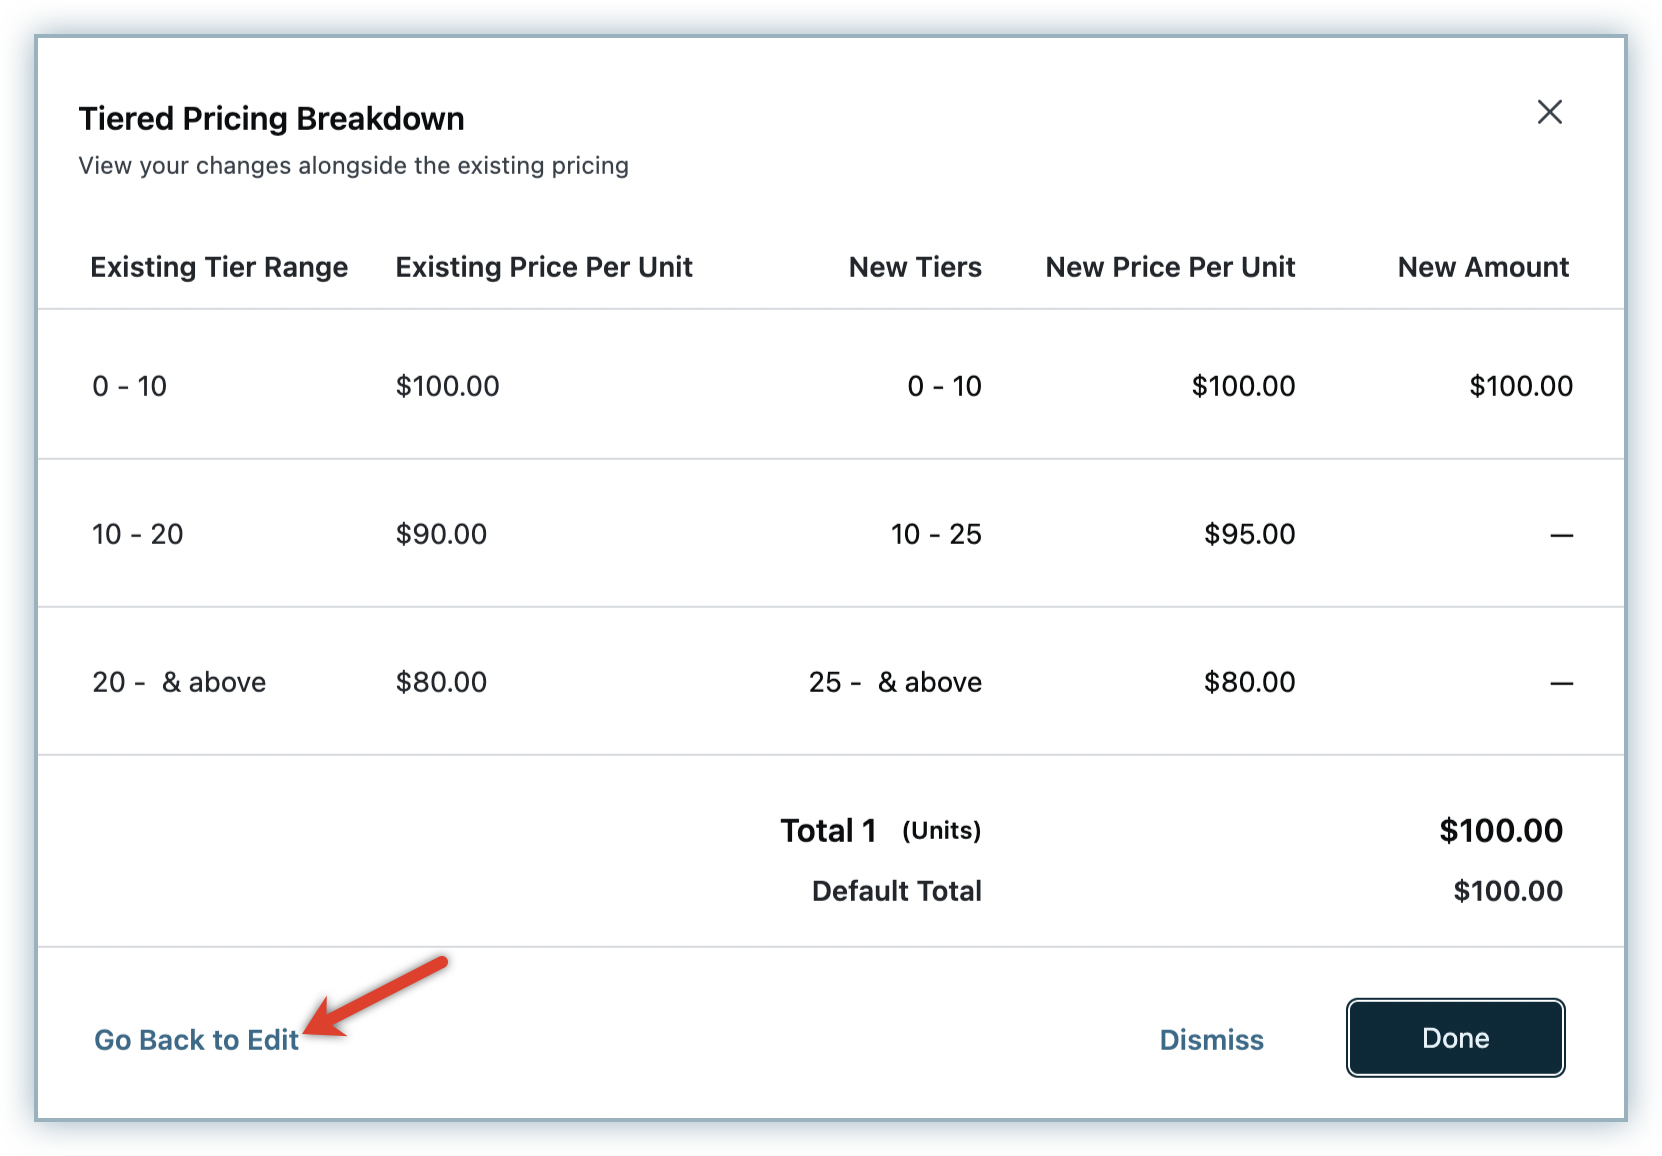Screen dimensions: 1662x1156
Task: Click the existing 10 - 20 tier range cell
Action: click(138, 534)
